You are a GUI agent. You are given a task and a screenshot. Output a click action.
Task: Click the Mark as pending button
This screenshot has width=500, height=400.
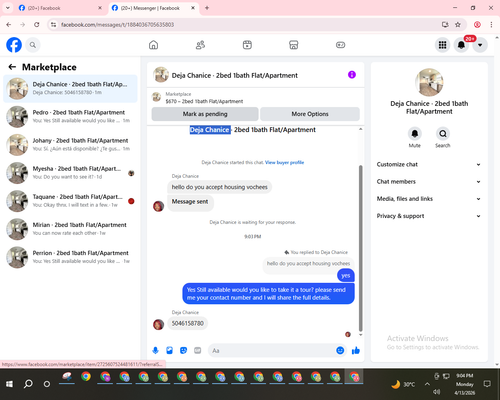click(205, 114)
